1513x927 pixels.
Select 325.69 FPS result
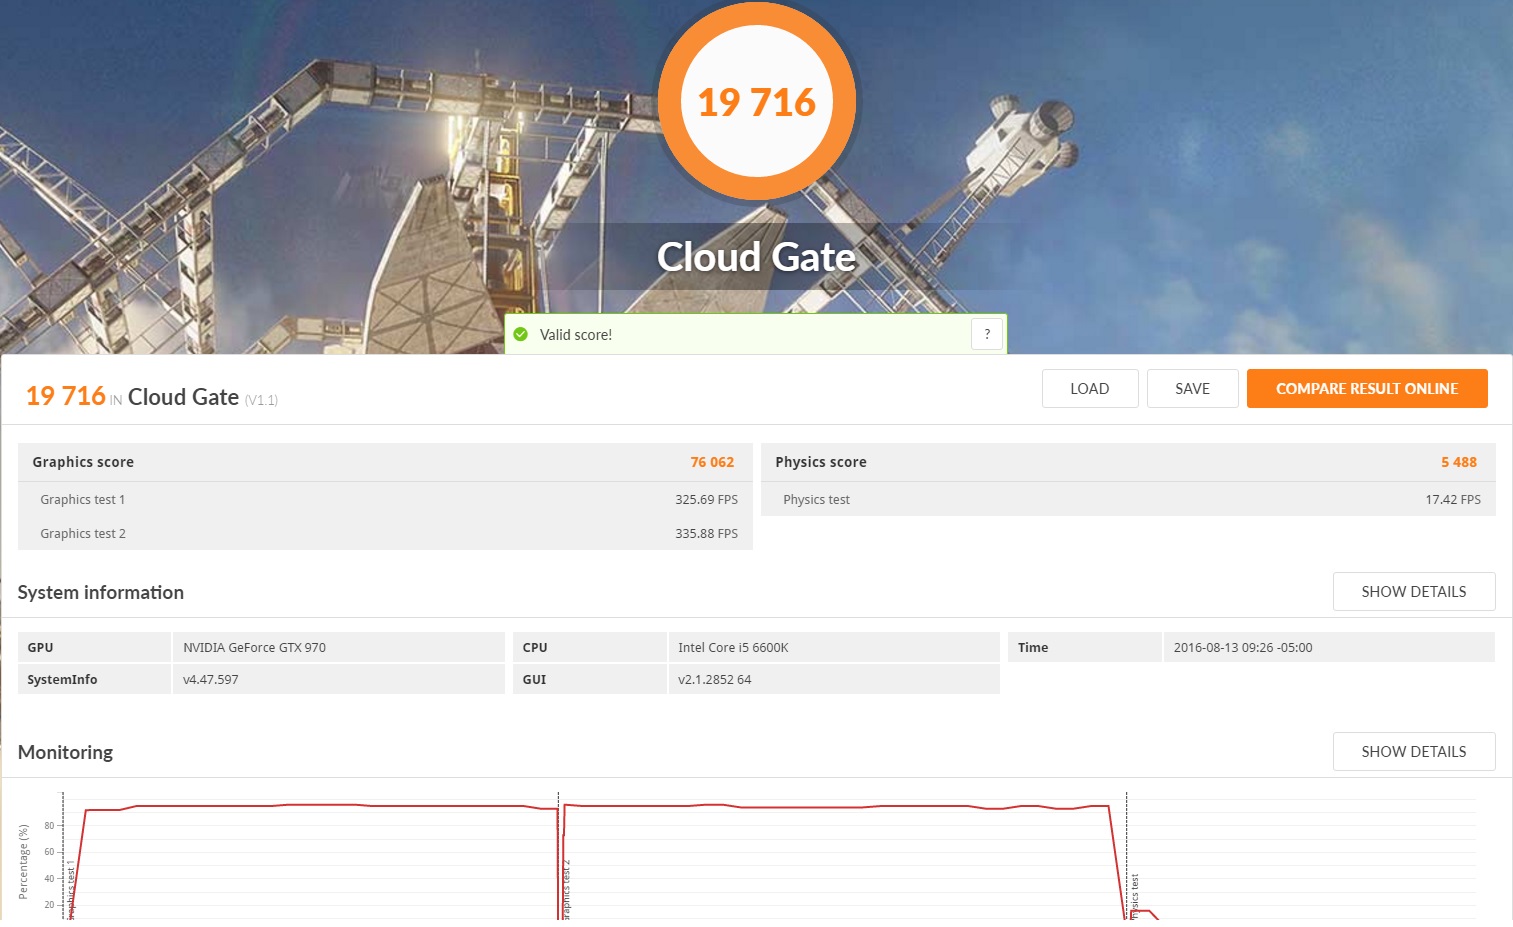coord(706,500)
